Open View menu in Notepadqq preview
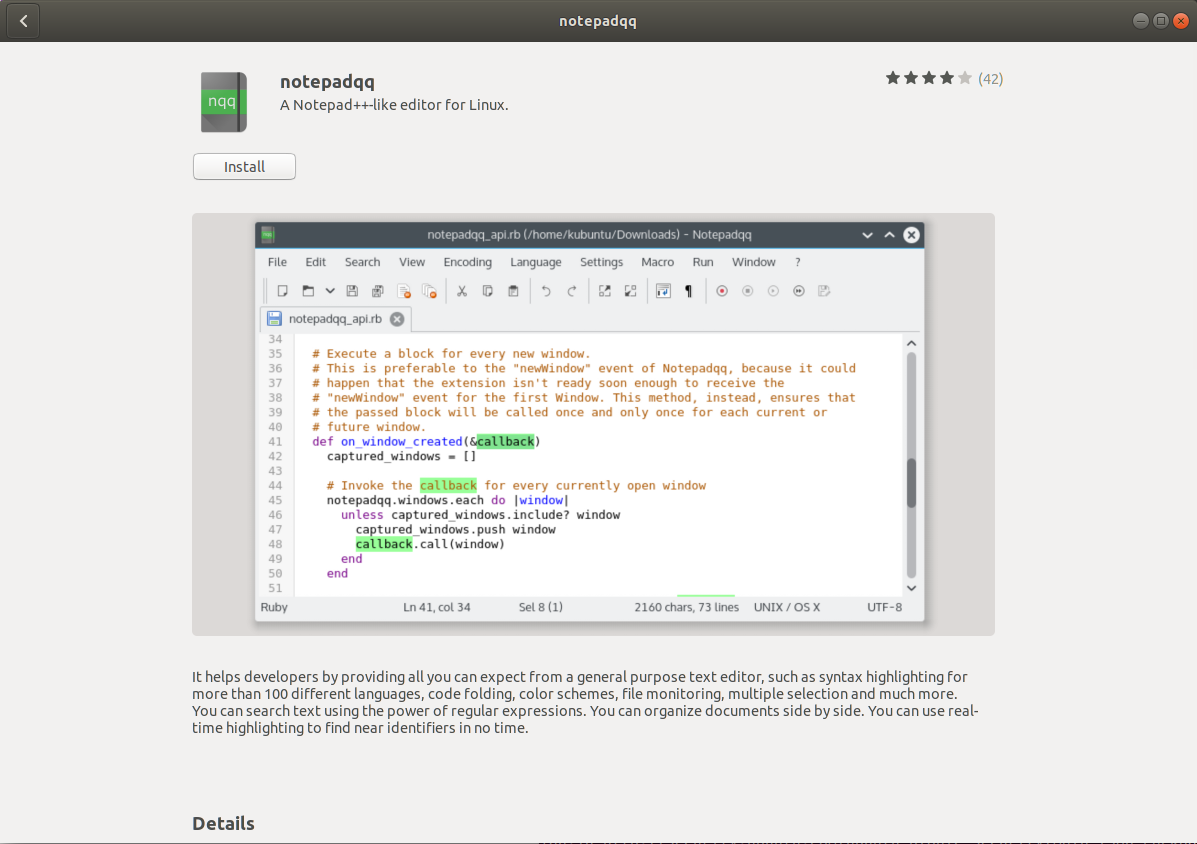 pos(411,262)
